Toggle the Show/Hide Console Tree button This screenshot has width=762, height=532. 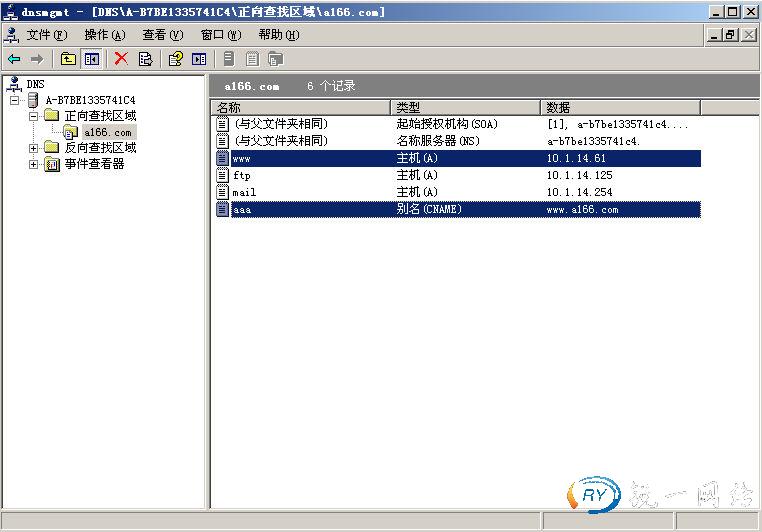[92, 59]
